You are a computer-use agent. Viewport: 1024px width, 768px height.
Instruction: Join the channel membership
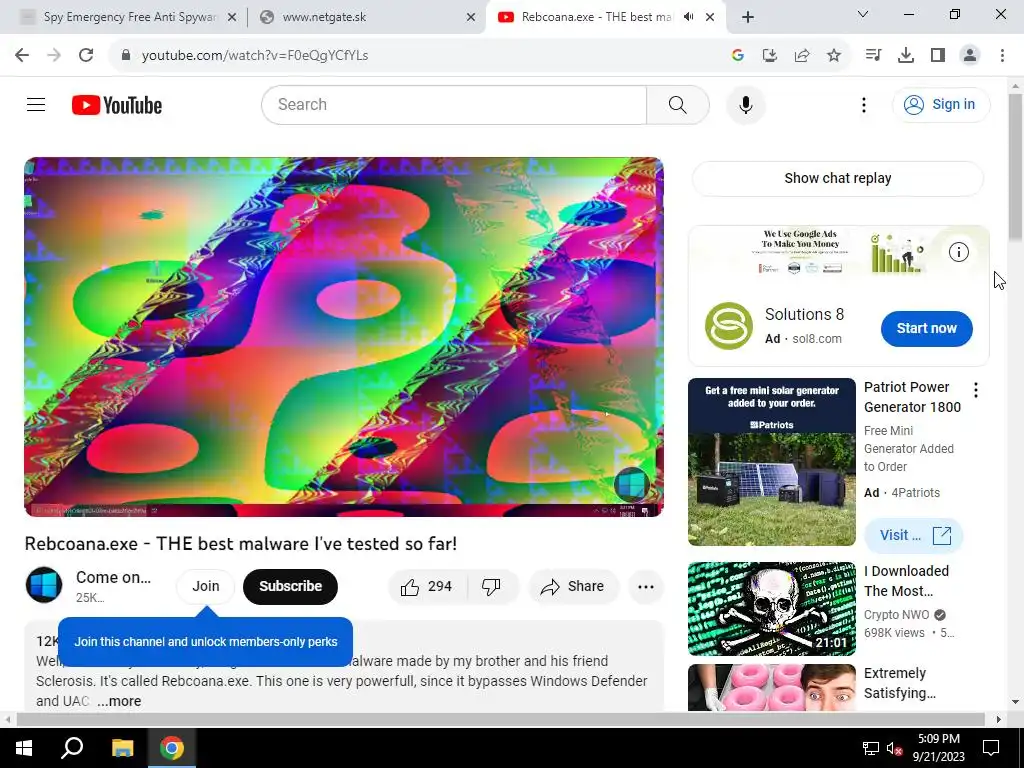click(206, 586)
